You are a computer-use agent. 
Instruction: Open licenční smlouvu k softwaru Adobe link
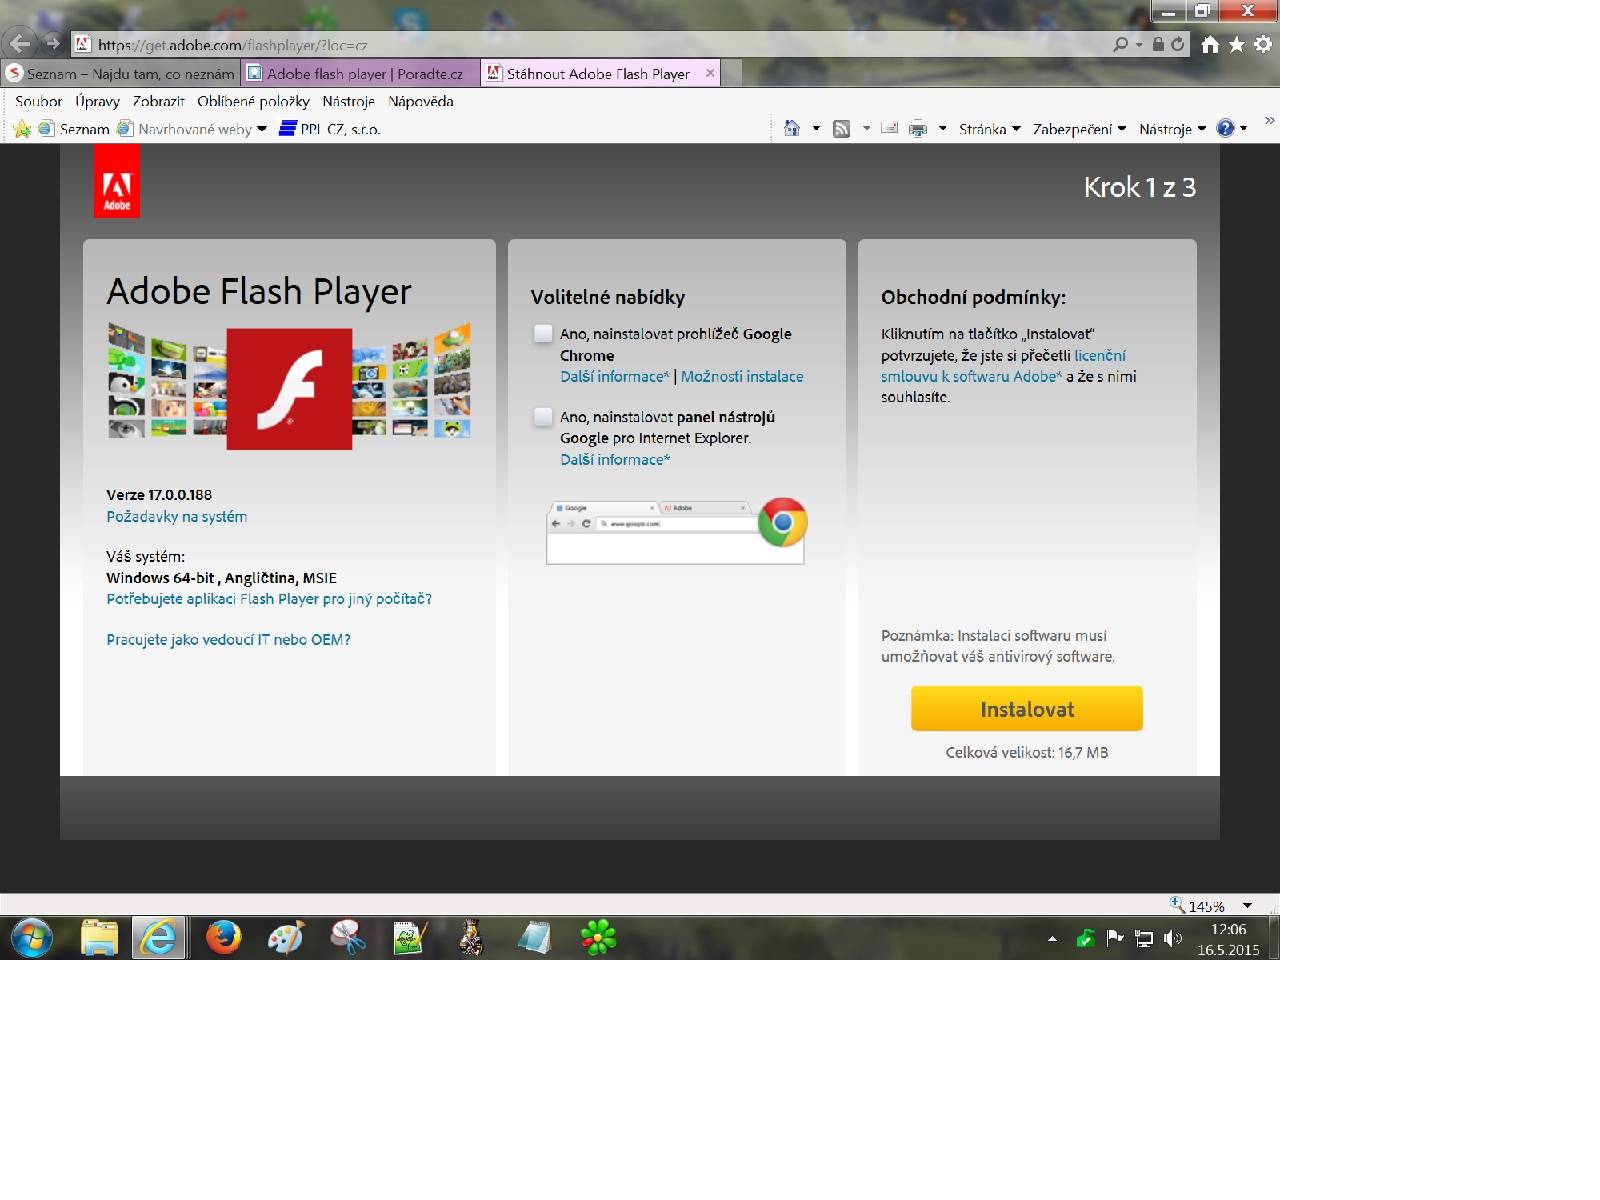[x=1003, y=366]
